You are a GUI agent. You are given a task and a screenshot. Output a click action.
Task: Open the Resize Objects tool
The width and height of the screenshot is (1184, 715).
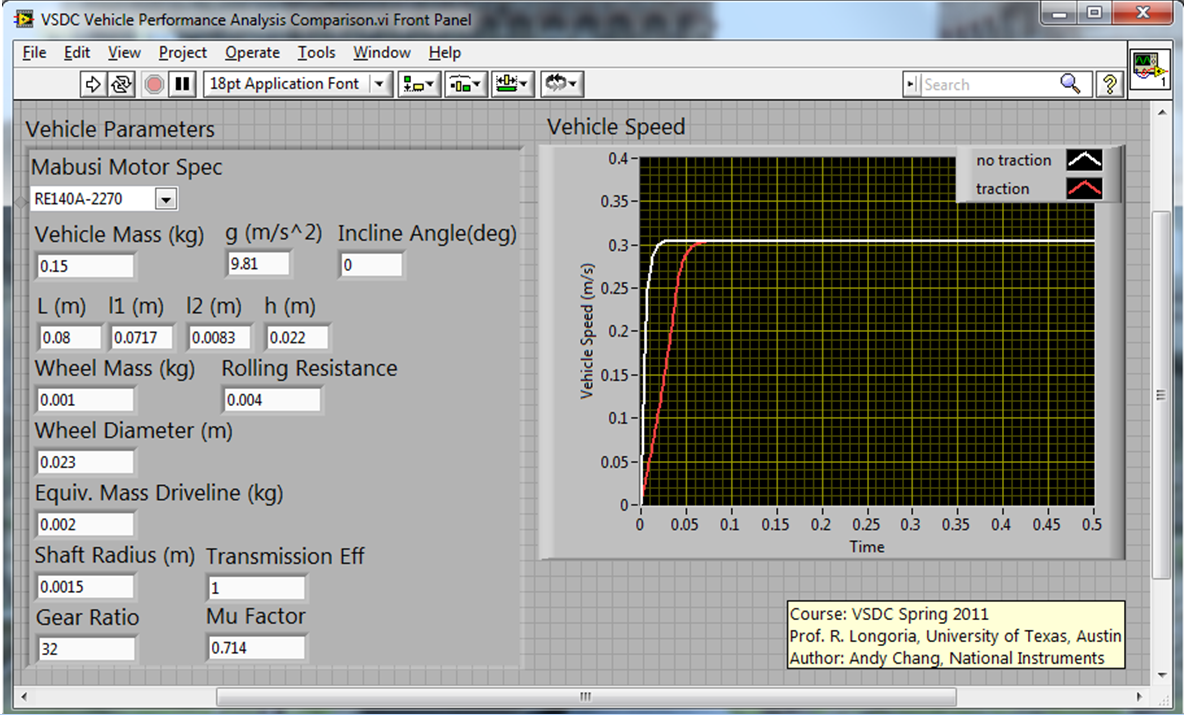tap(513, 84)
